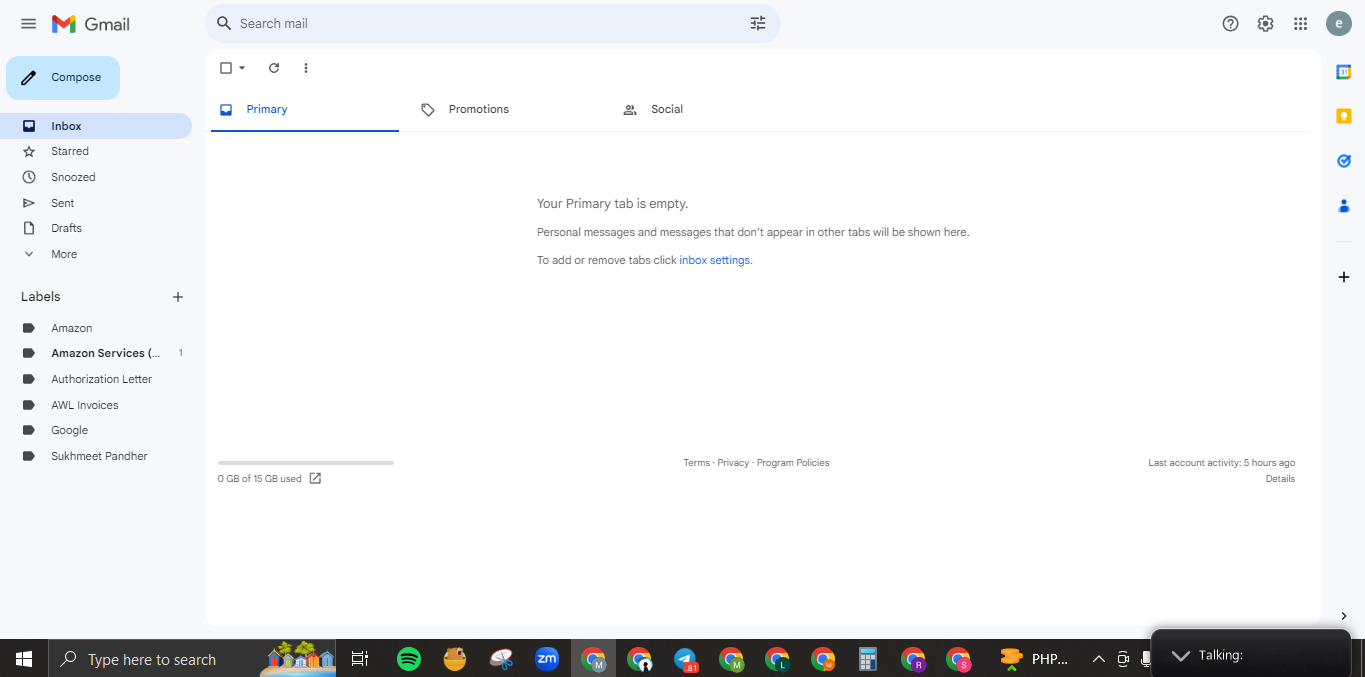Tick the select all messages checkbox
1365x677 pixels.
[x=226, y=68]
